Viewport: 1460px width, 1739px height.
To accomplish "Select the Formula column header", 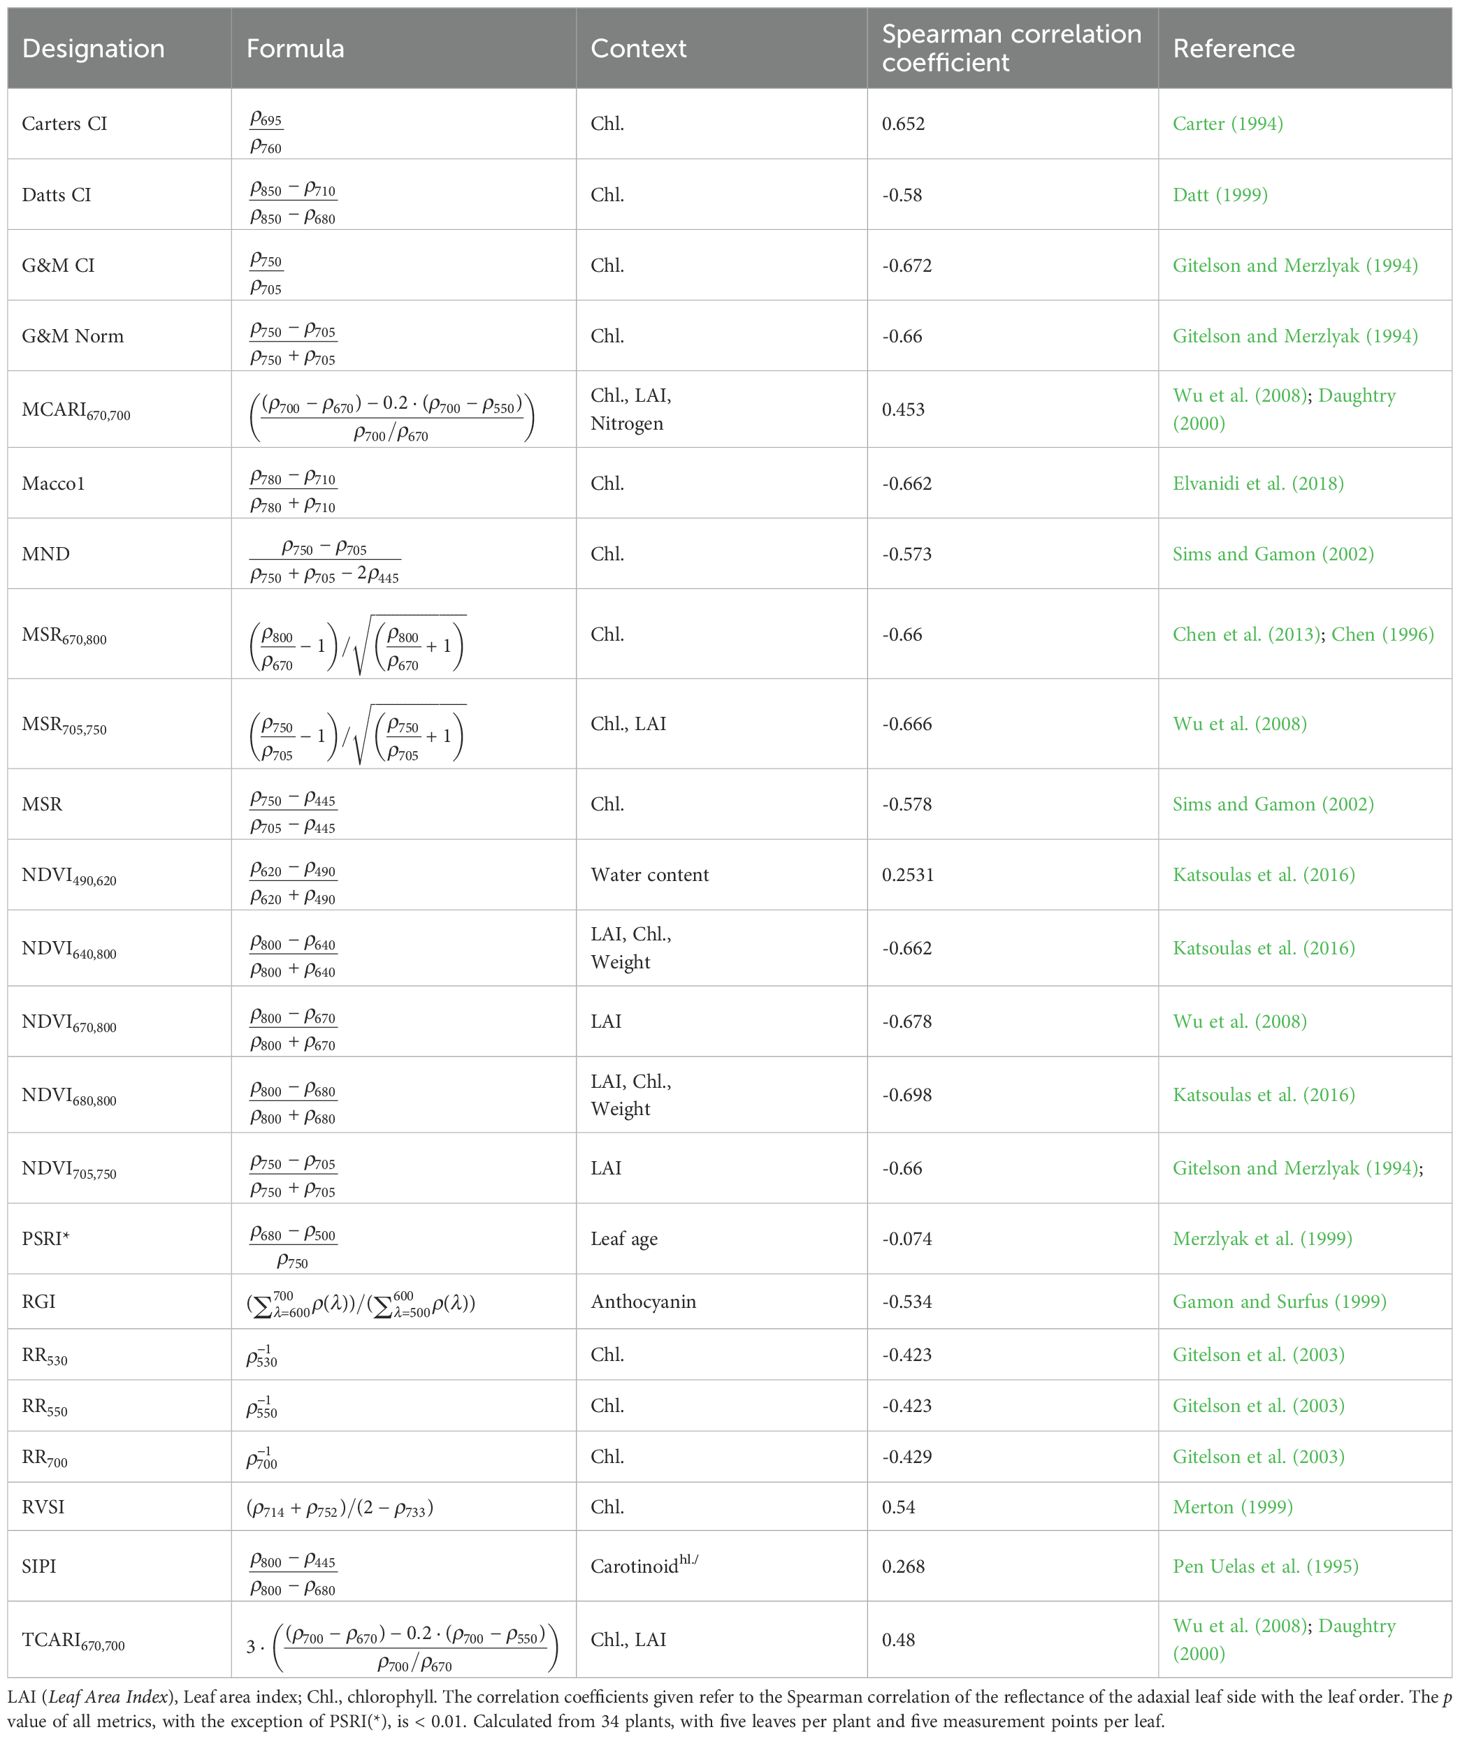I will pos(295,49).
